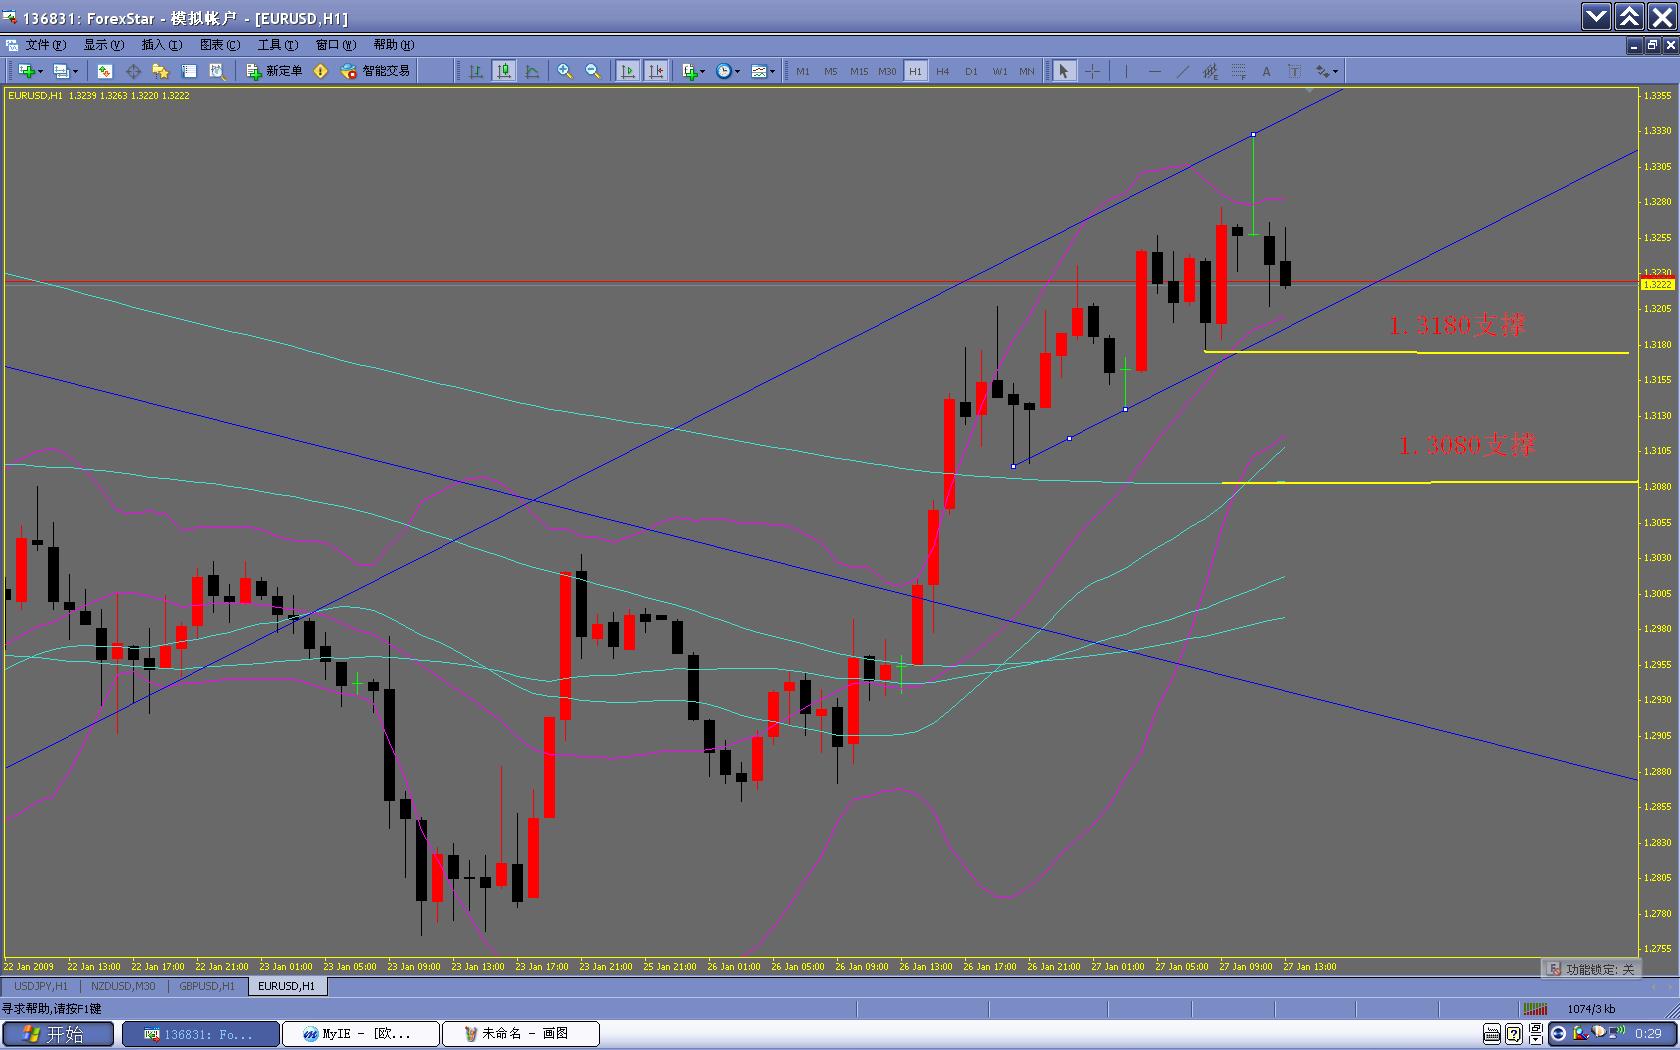Switch to H4 timeframe

[943, 71]
